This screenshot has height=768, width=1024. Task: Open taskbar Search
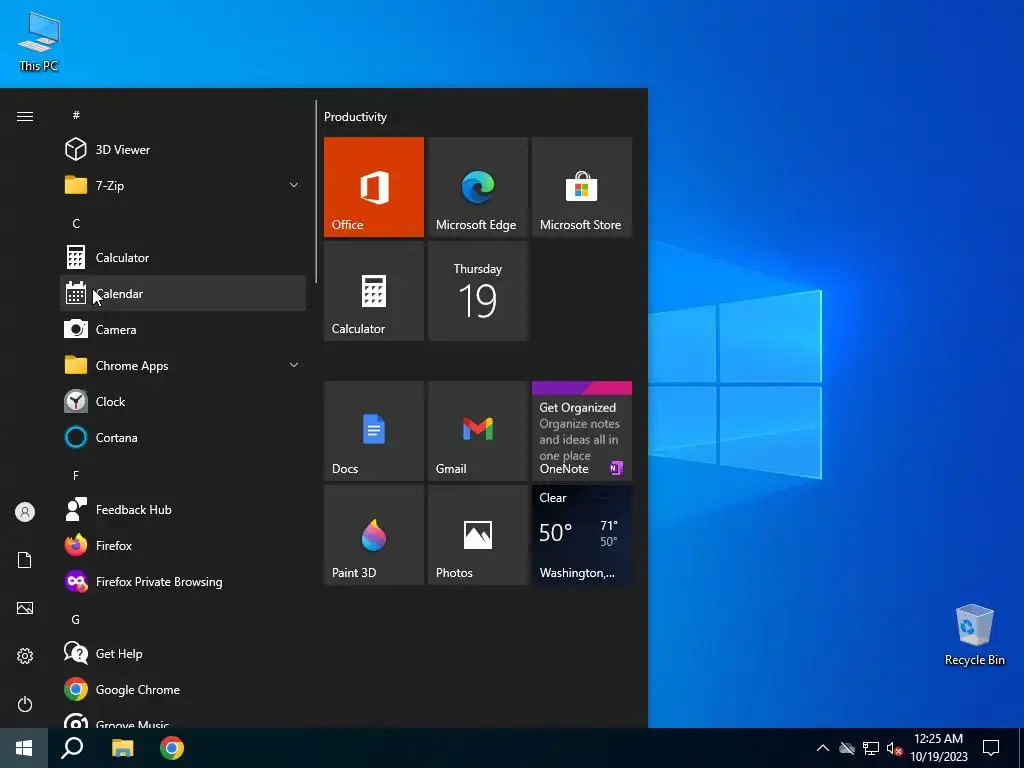click(72, 748)
